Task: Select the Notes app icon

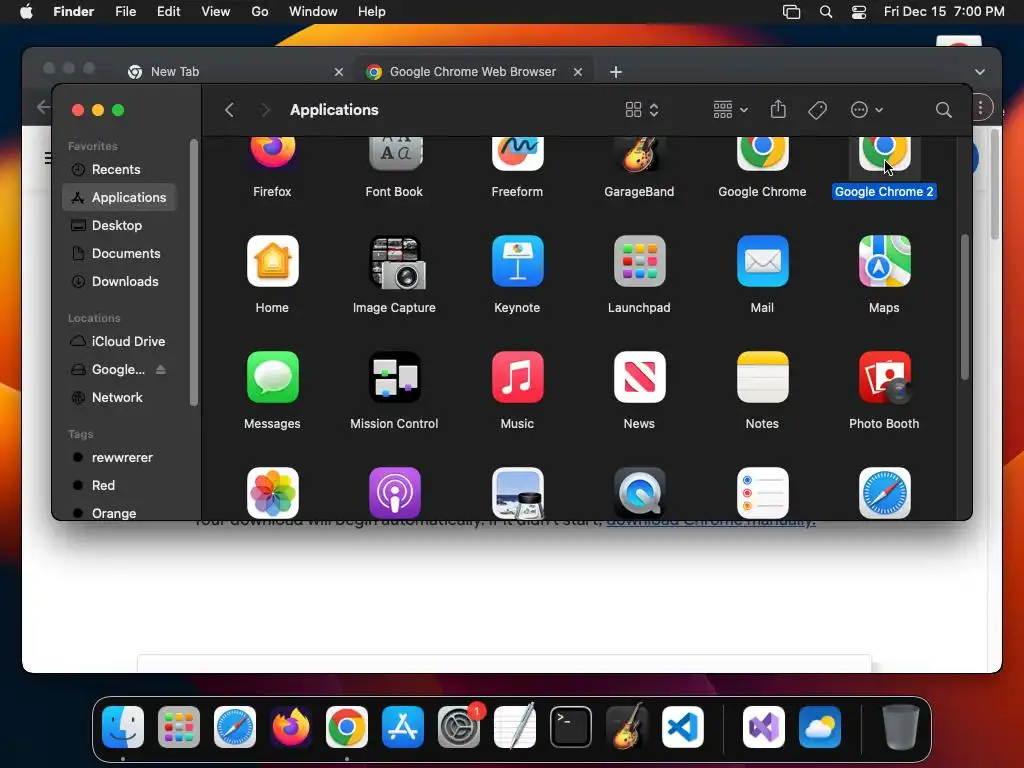Action: [x=762, y=377]
